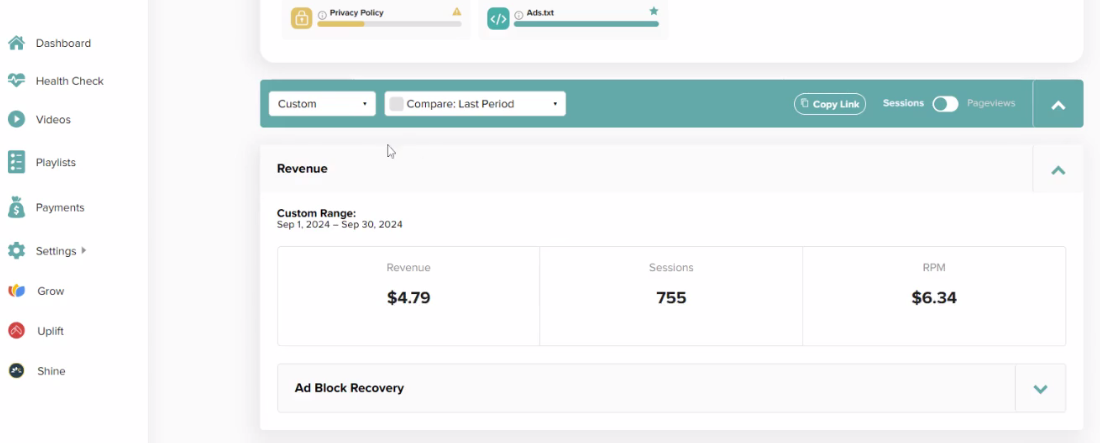The image size is (1100, 443).
Task: Click the Custom Range label
Action: pos(316,213)
